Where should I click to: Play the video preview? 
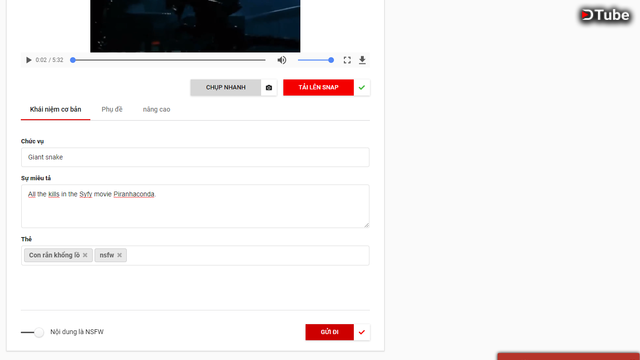click(28, 60)
